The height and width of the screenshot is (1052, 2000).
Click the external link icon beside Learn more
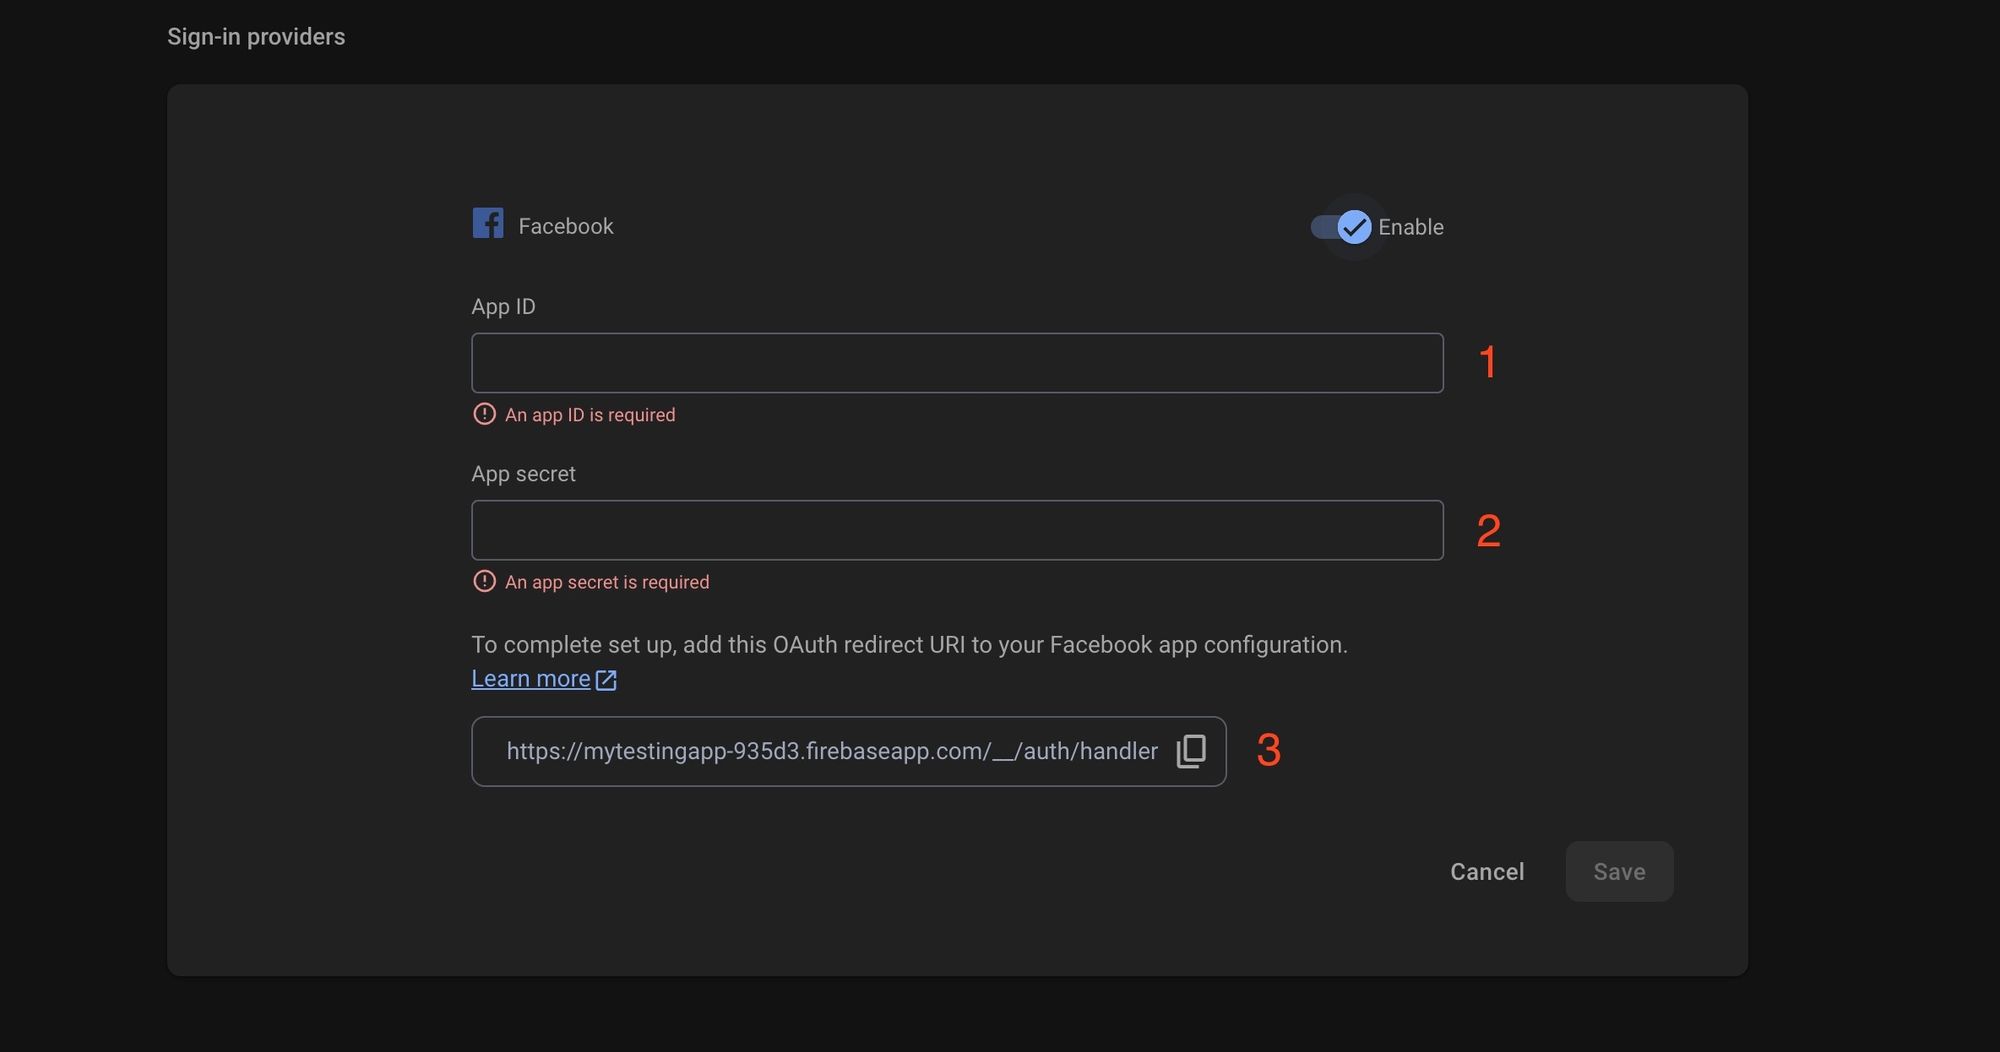pos(606,680)
